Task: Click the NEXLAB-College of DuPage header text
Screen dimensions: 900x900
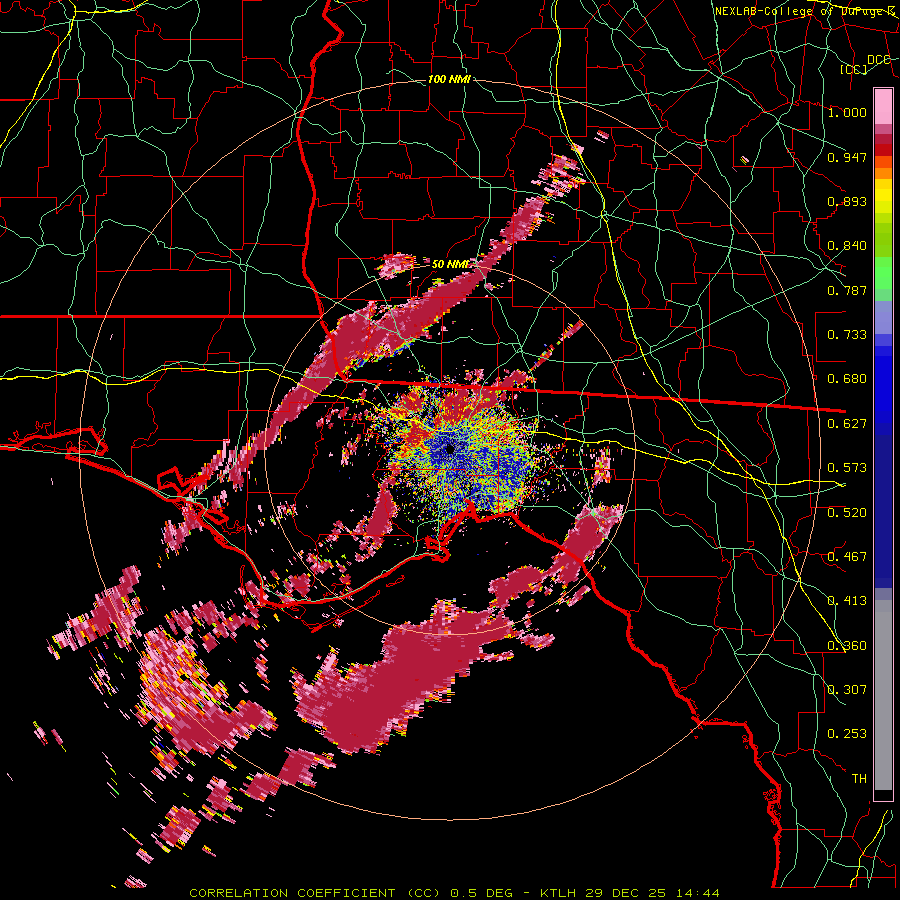Action: pyautogui.click(x=805, y=11)
